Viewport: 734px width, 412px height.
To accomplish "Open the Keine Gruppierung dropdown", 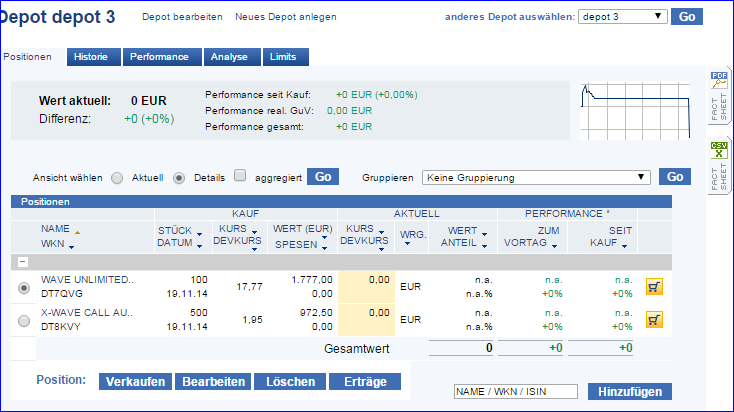I will (x=536, y=178).
